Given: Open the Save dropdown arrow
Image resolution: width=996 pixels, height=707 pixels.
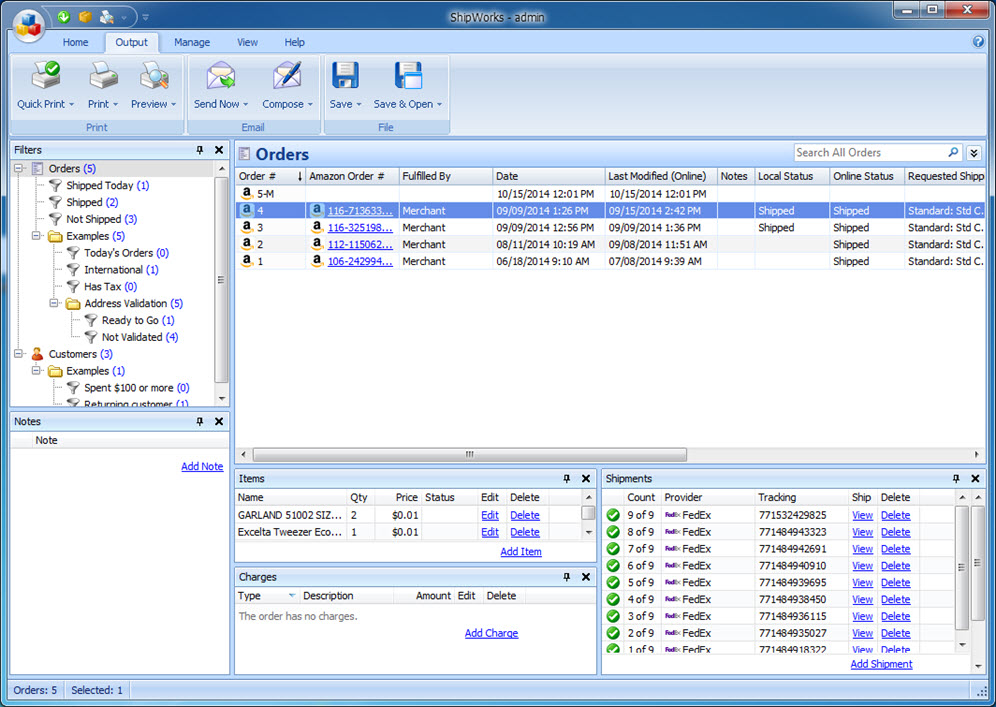Looking at the screenshot, I should (358, 104).
